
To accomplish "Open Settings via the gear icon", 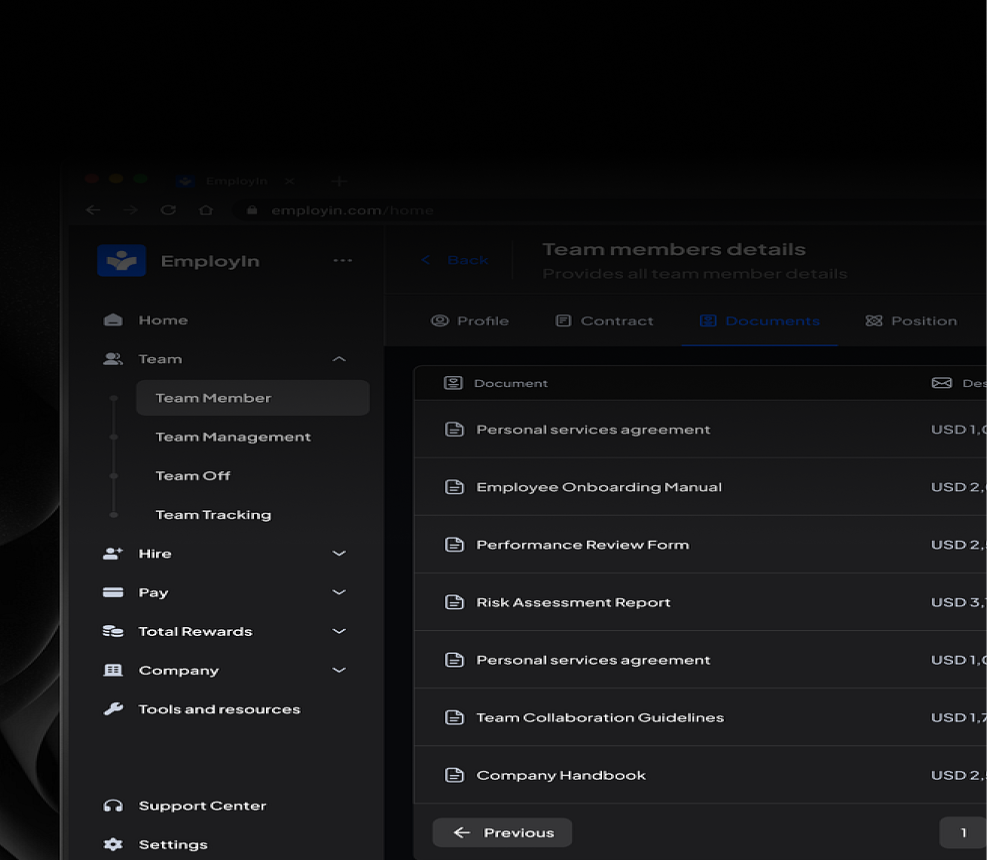I will pos(113,845).
